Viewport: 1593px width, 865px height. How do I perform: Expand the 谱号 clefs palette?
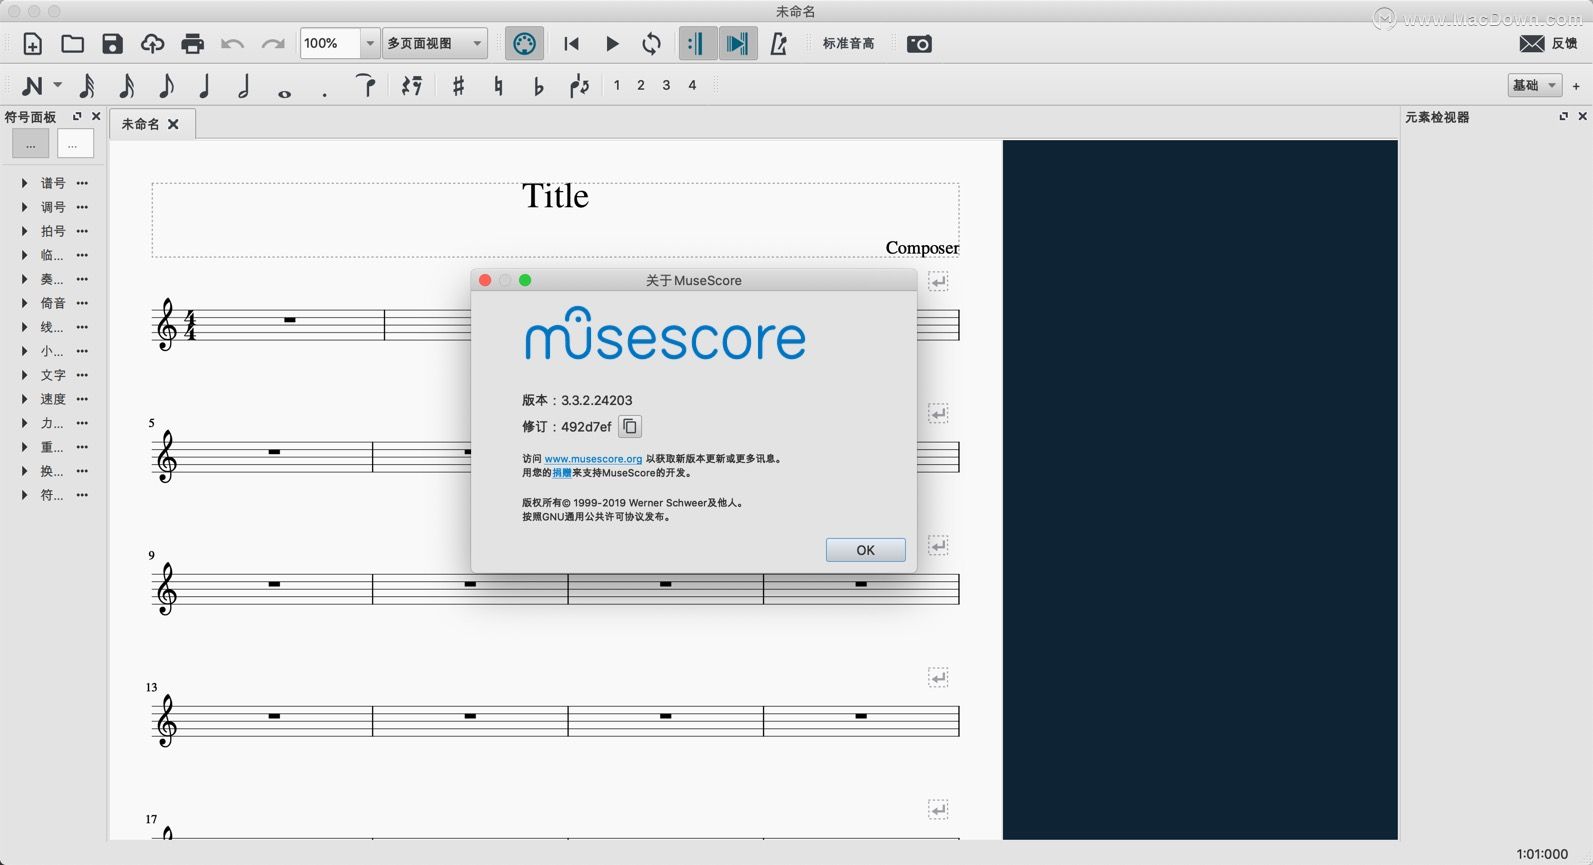tap(24, 183)
